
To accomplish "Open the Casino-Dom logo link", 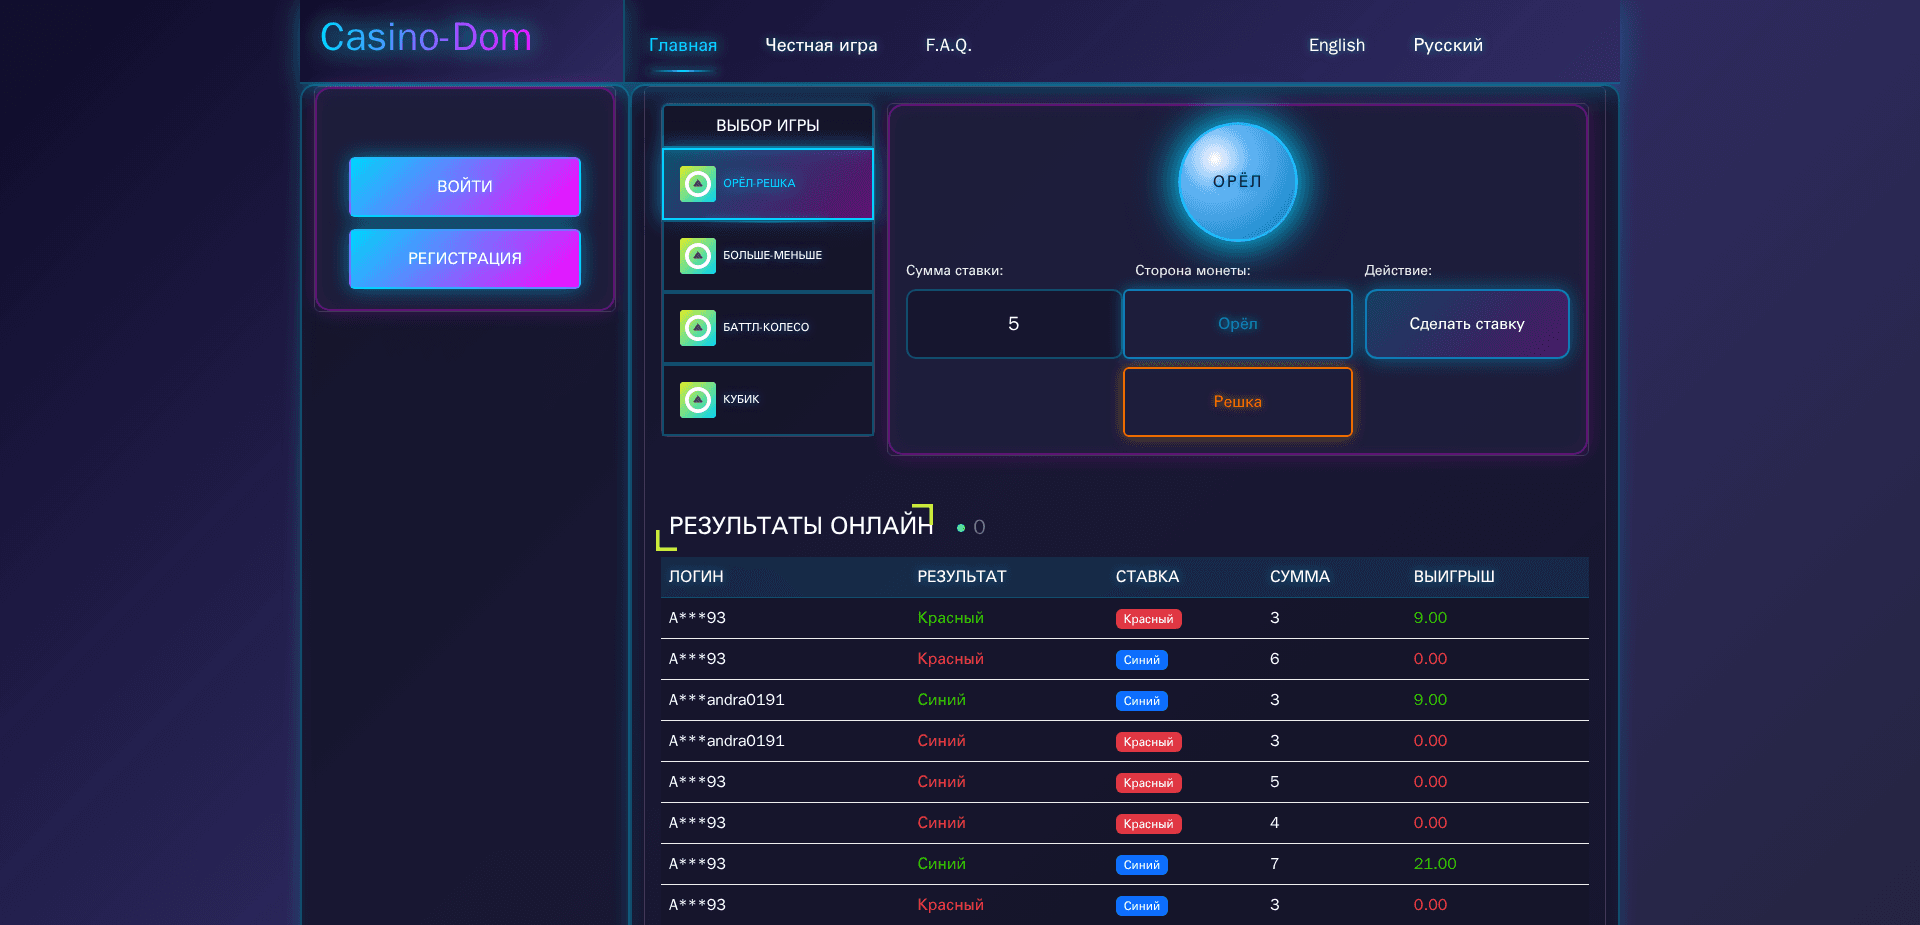I will [x=426, y=38].
